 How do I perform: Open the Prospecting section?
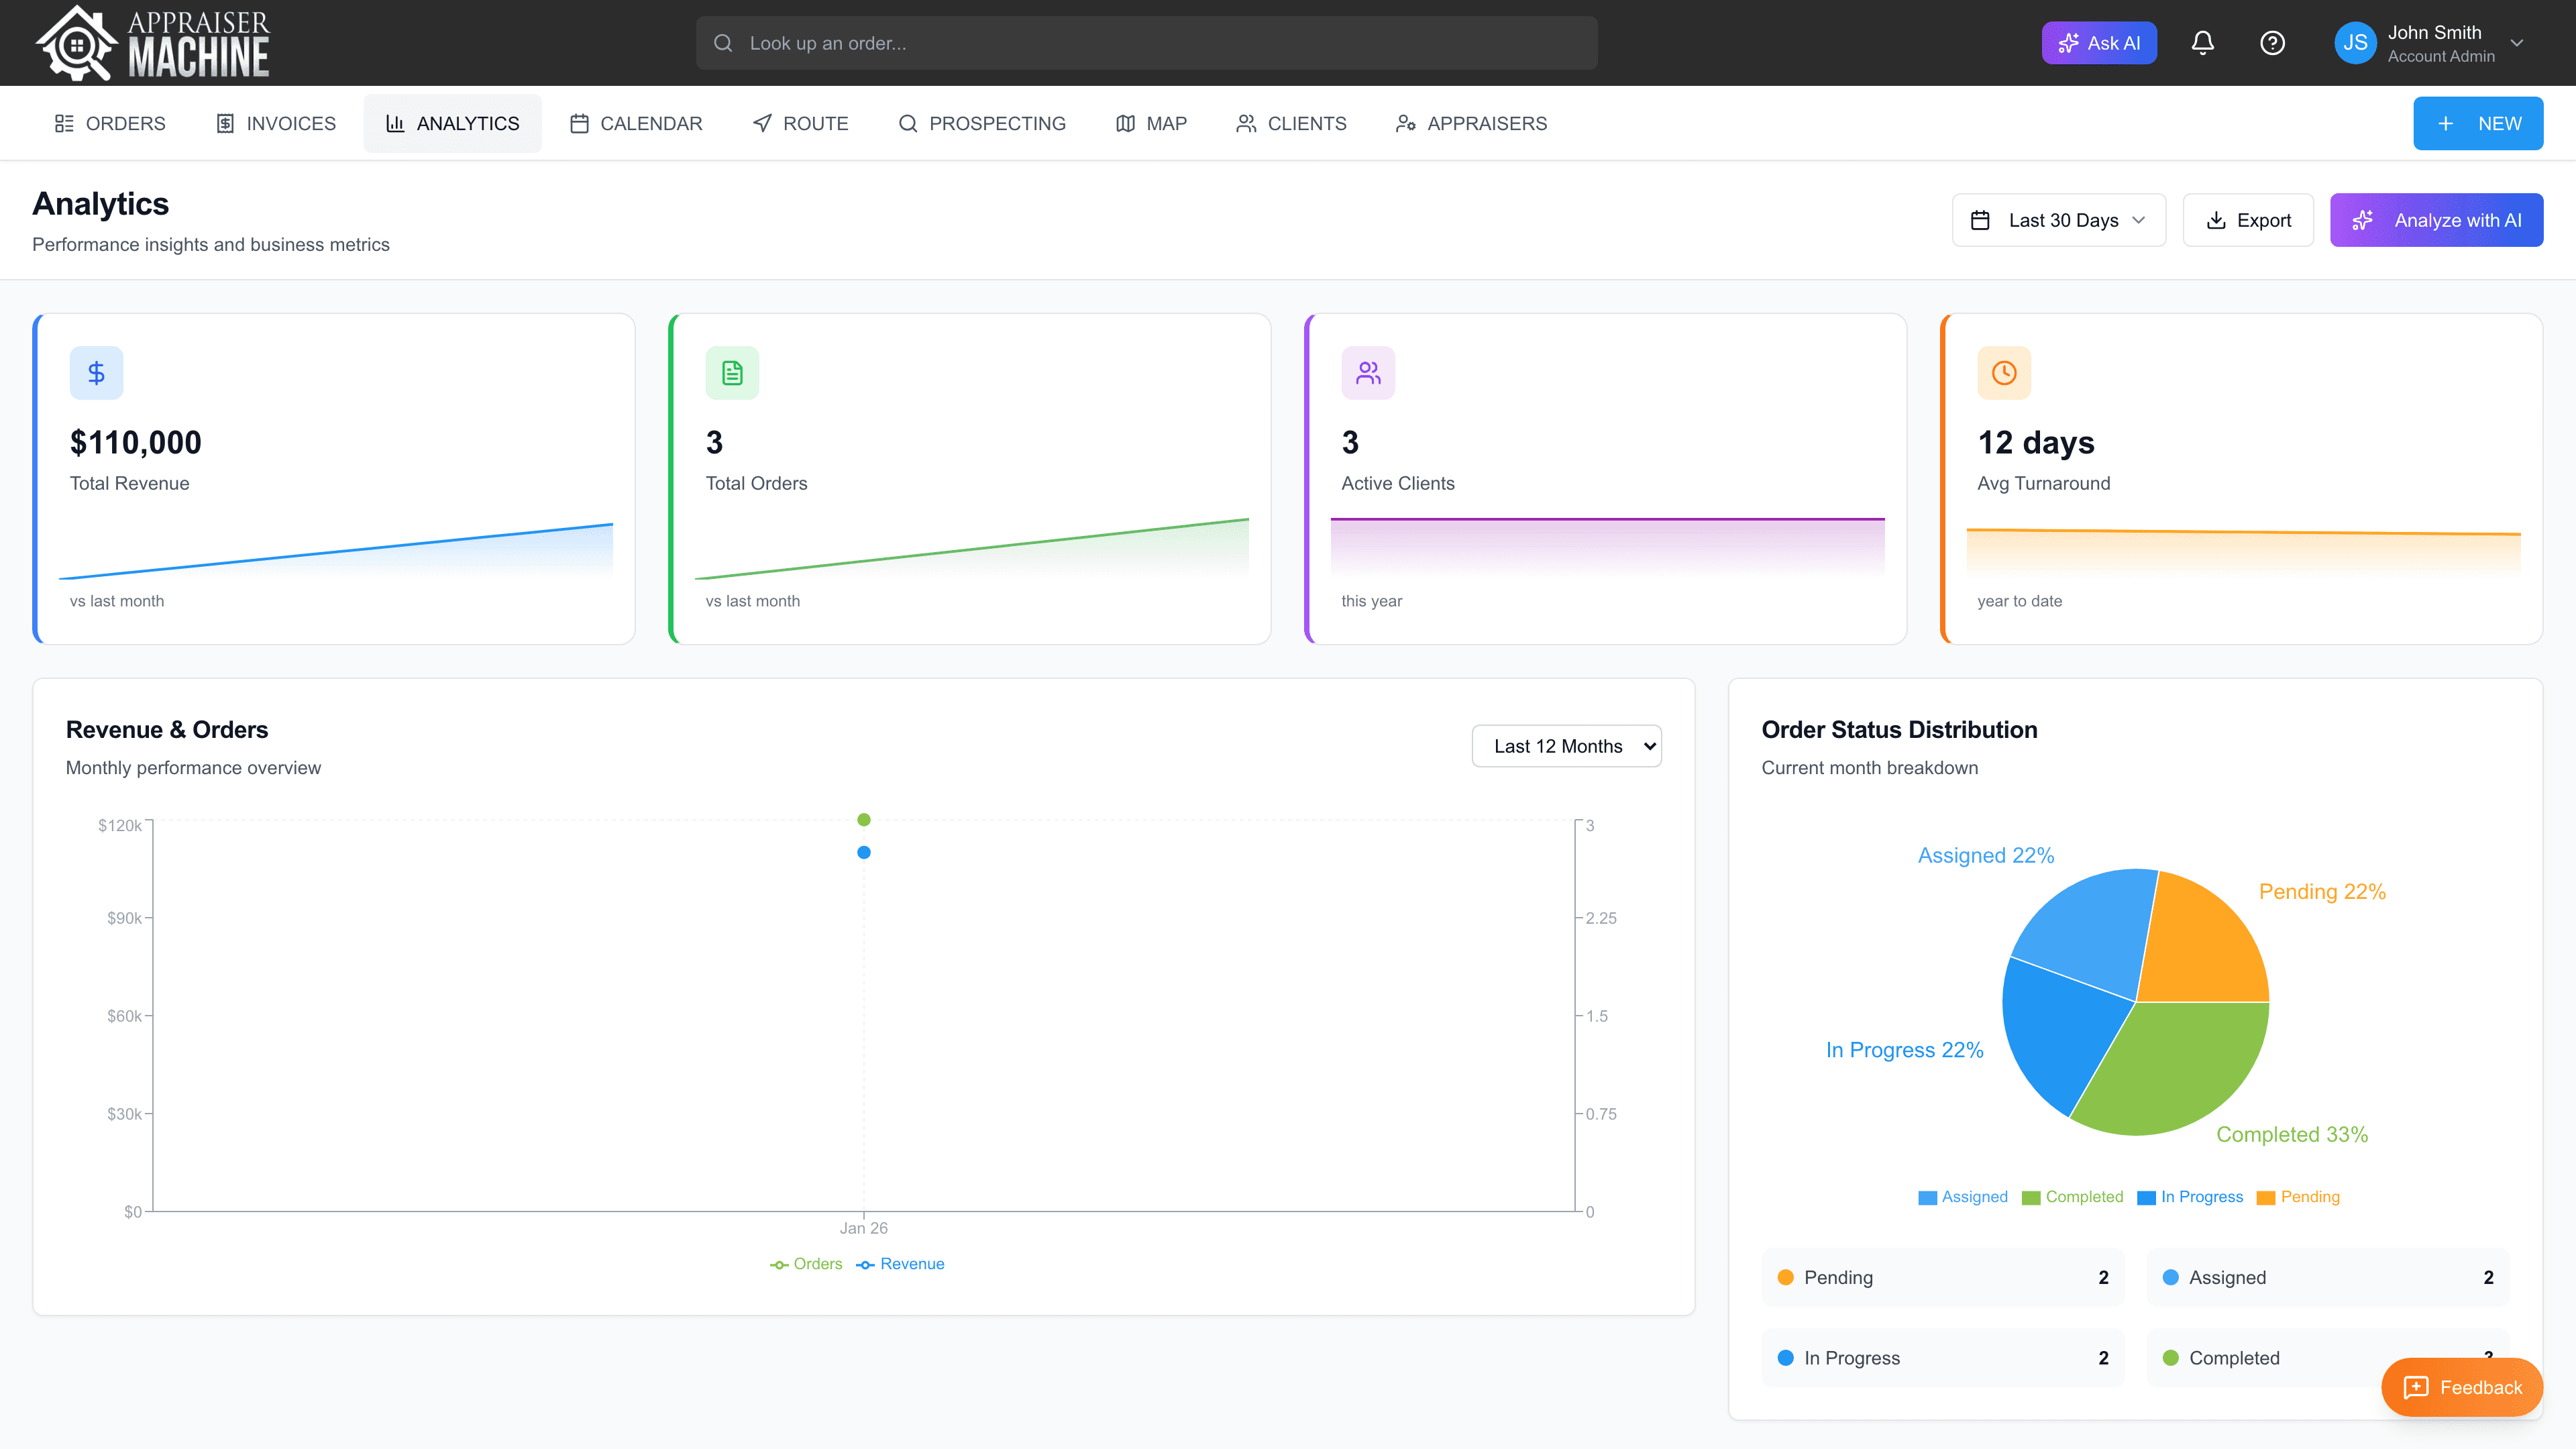982,122
